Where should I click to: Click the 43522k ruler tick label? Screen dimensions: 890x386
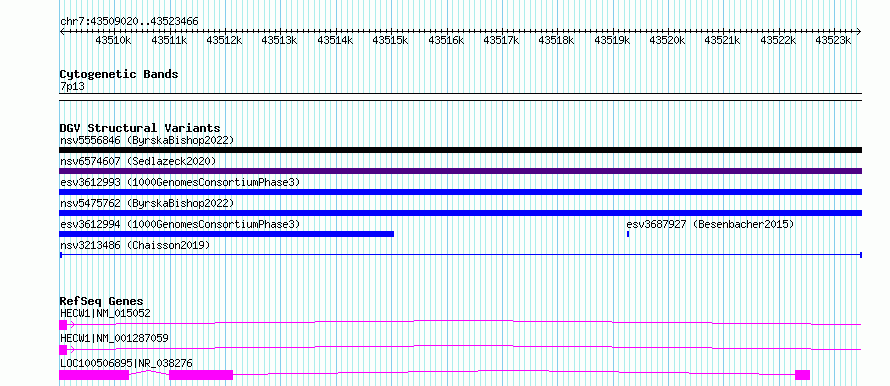pos(778,40)
